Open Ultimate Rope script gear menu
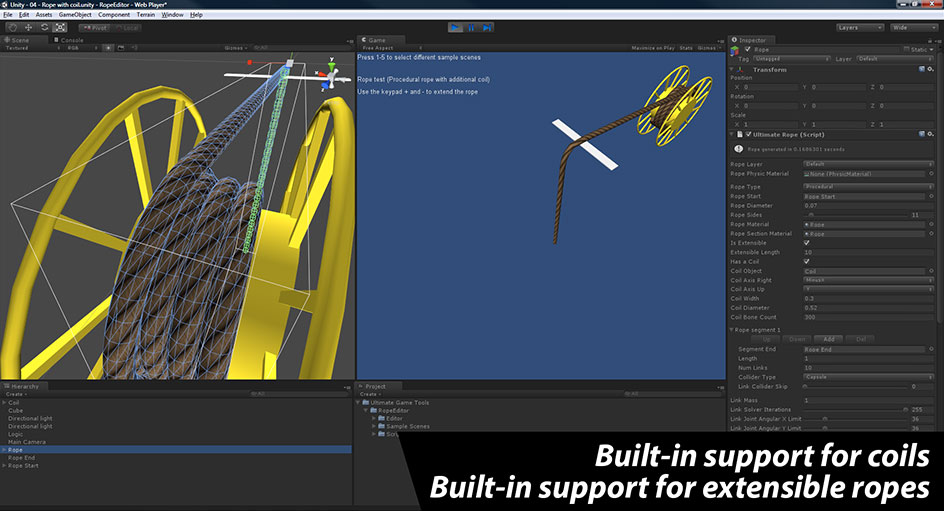The height and width of the screenshot is (511, 944). pyautogui.click(x=931, y=134)
